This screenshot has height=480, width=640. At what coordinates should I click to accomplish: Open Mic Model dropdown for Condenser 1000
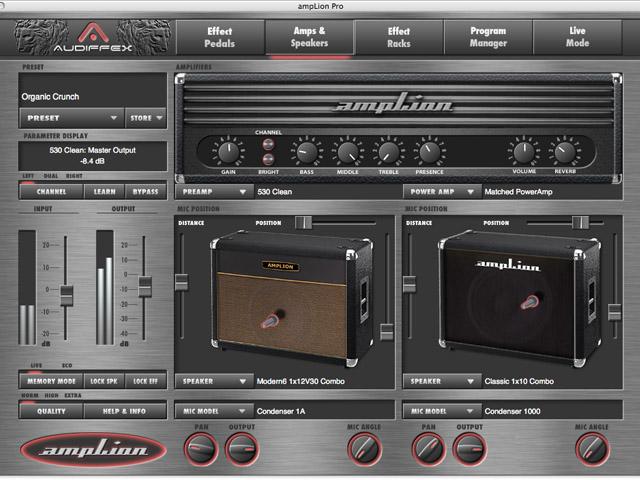pyautogui.click(x=442, y=411)
